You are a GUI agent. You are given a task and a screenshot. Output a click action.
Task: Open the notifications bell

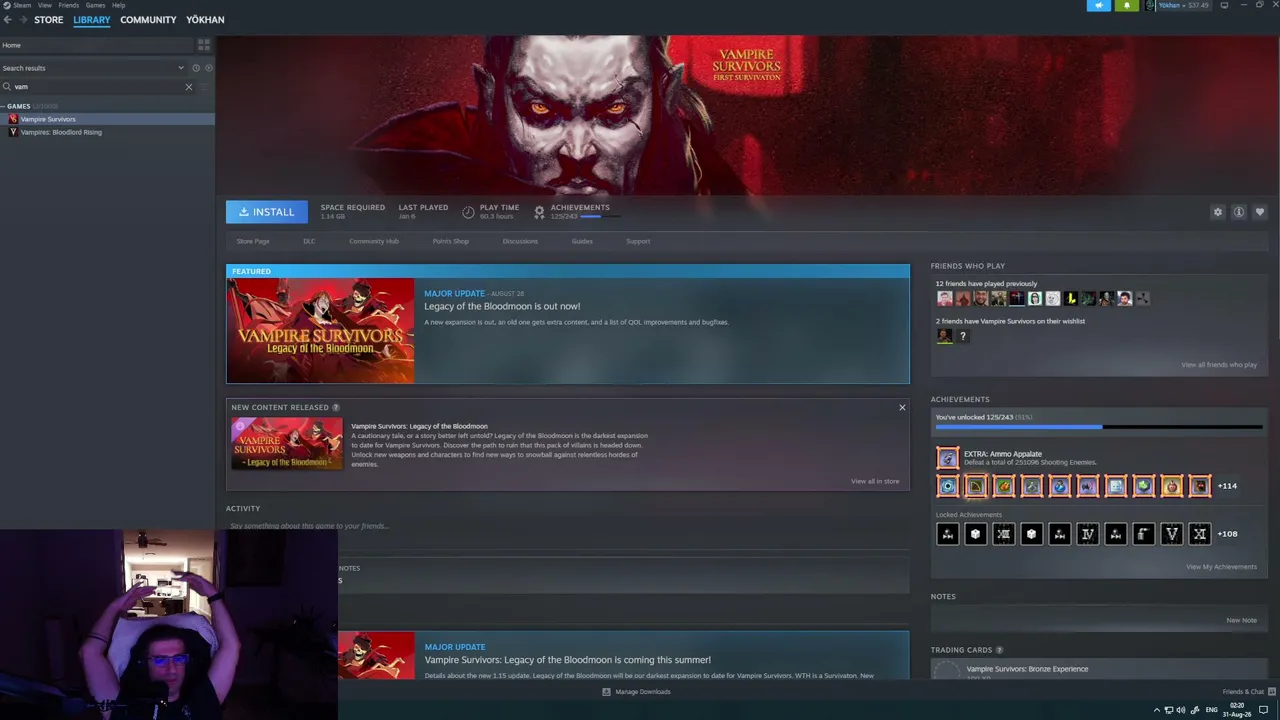1127,6
